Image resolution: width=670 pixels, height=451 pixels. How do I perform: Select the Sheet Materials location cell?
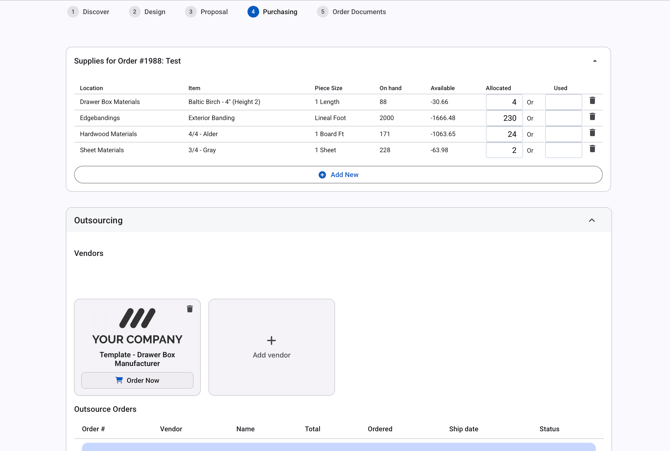tap(102, 150)
